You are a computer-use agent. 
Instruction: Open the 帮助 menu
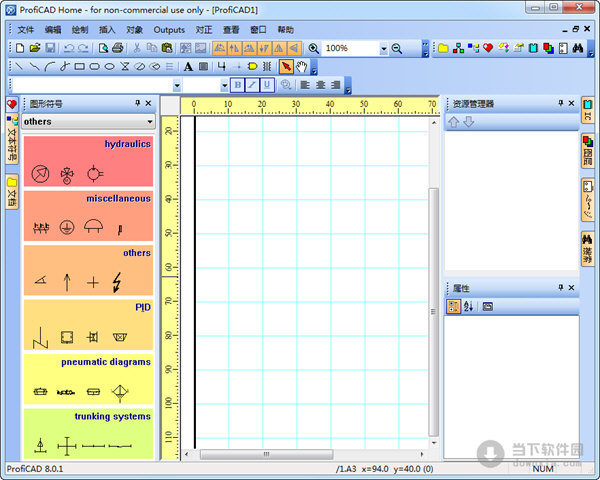[285, 30]
